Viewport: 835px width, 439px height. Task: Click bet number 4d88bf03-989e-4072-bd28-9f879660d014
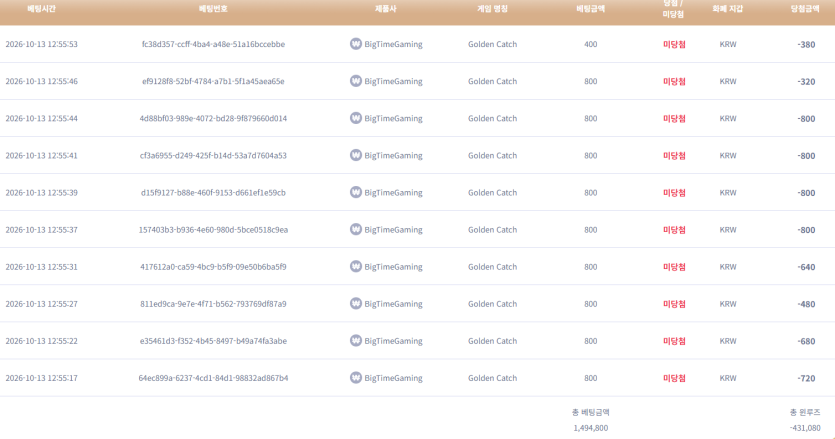[x=213, y=118]
